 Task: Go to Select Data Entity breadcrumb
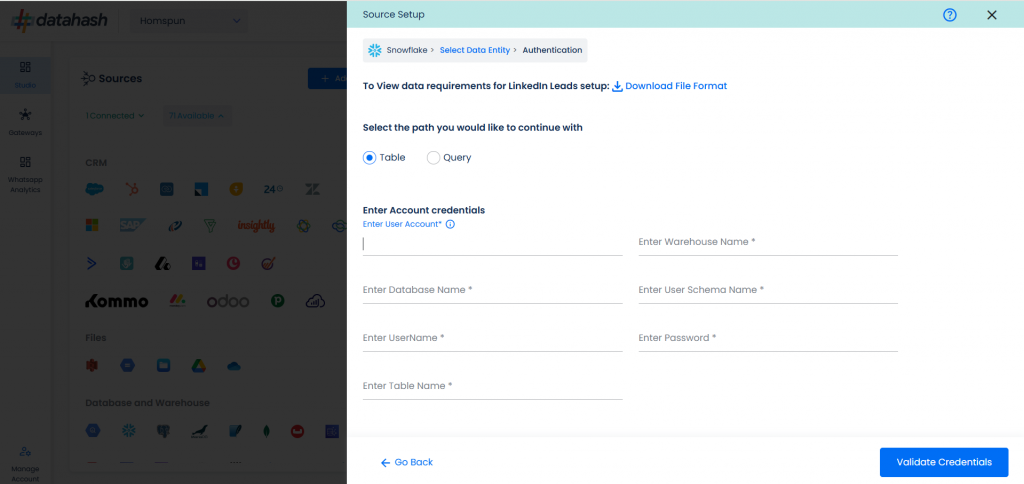475,50
